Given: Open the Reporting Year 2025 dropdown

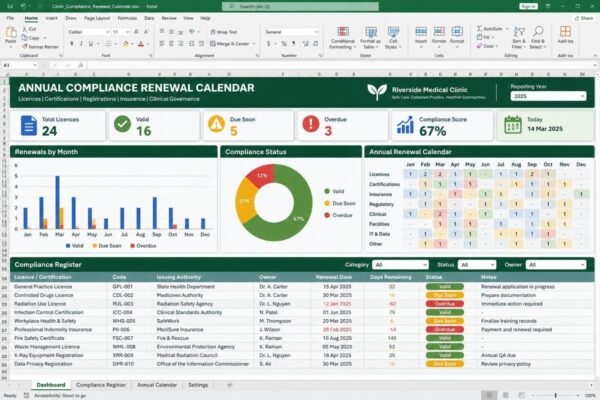Looking at the screenshot, I should [x=548, y=96].
